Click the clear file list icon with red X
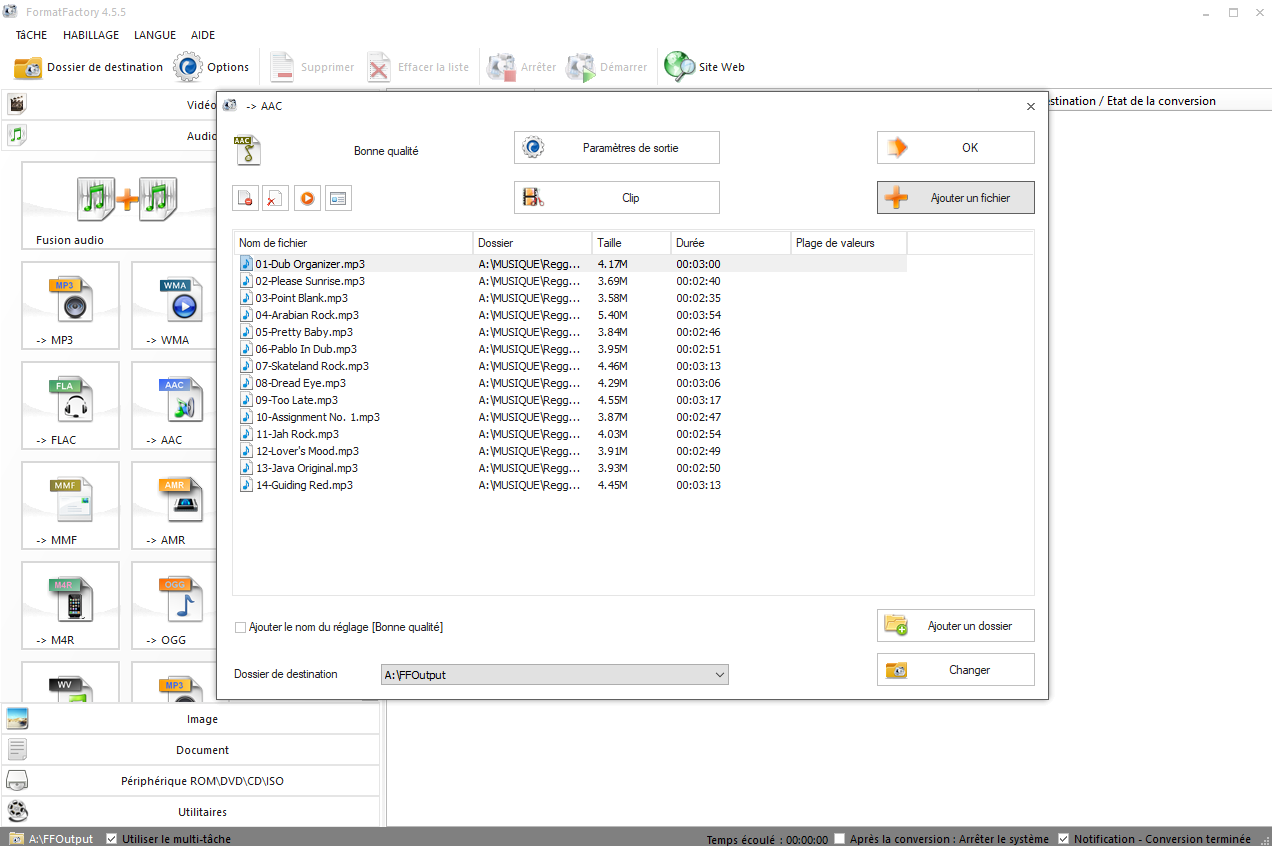Image resolution: width=1272 pixels, height=846 pixels. click(276, 198)
